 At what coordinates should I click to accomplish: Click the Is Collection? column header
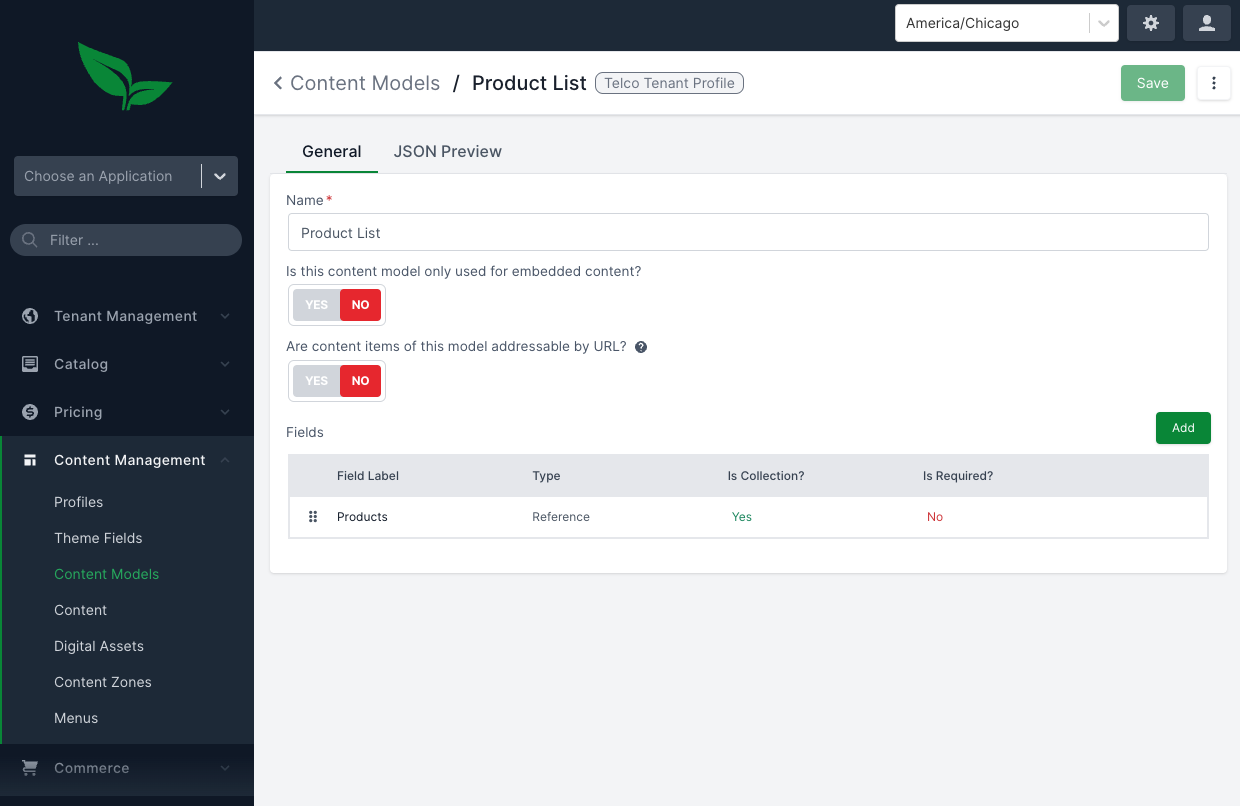pyautogui.click(x=766, y=476)
